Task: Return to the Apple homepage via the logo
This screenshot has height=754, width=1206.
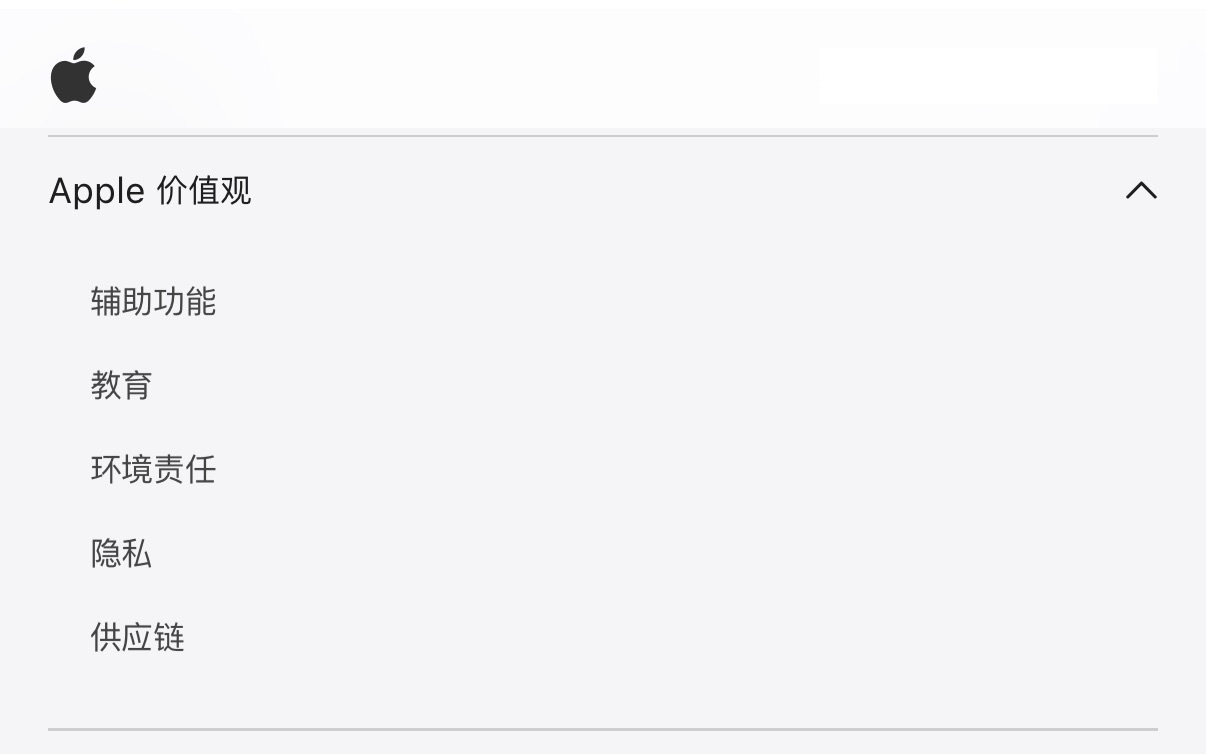Action: pos(74,75)
